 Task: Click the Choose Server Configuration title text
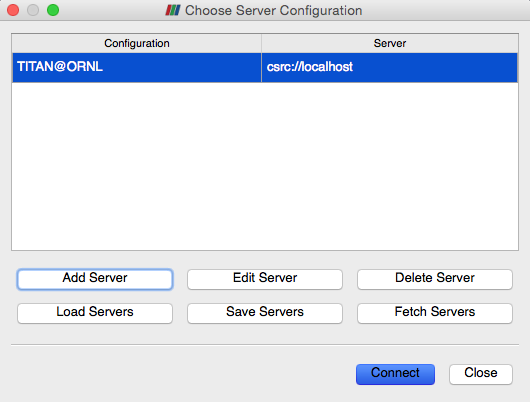273,10
